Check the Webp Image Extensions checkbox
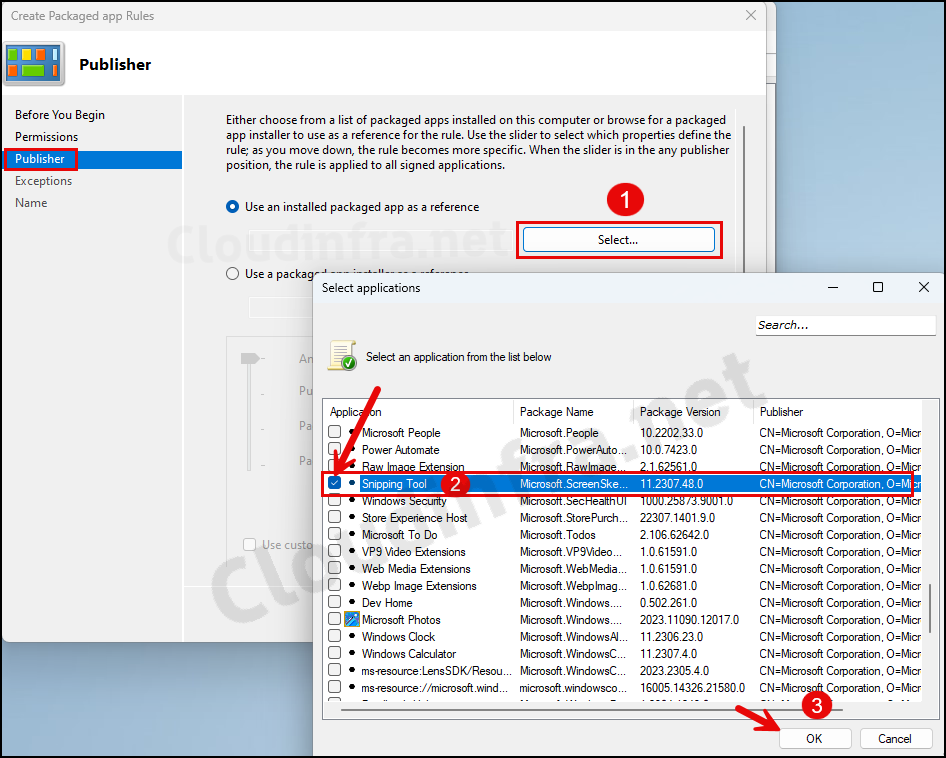946x758 pixels. pyautogui.click(x=334, y=585)
